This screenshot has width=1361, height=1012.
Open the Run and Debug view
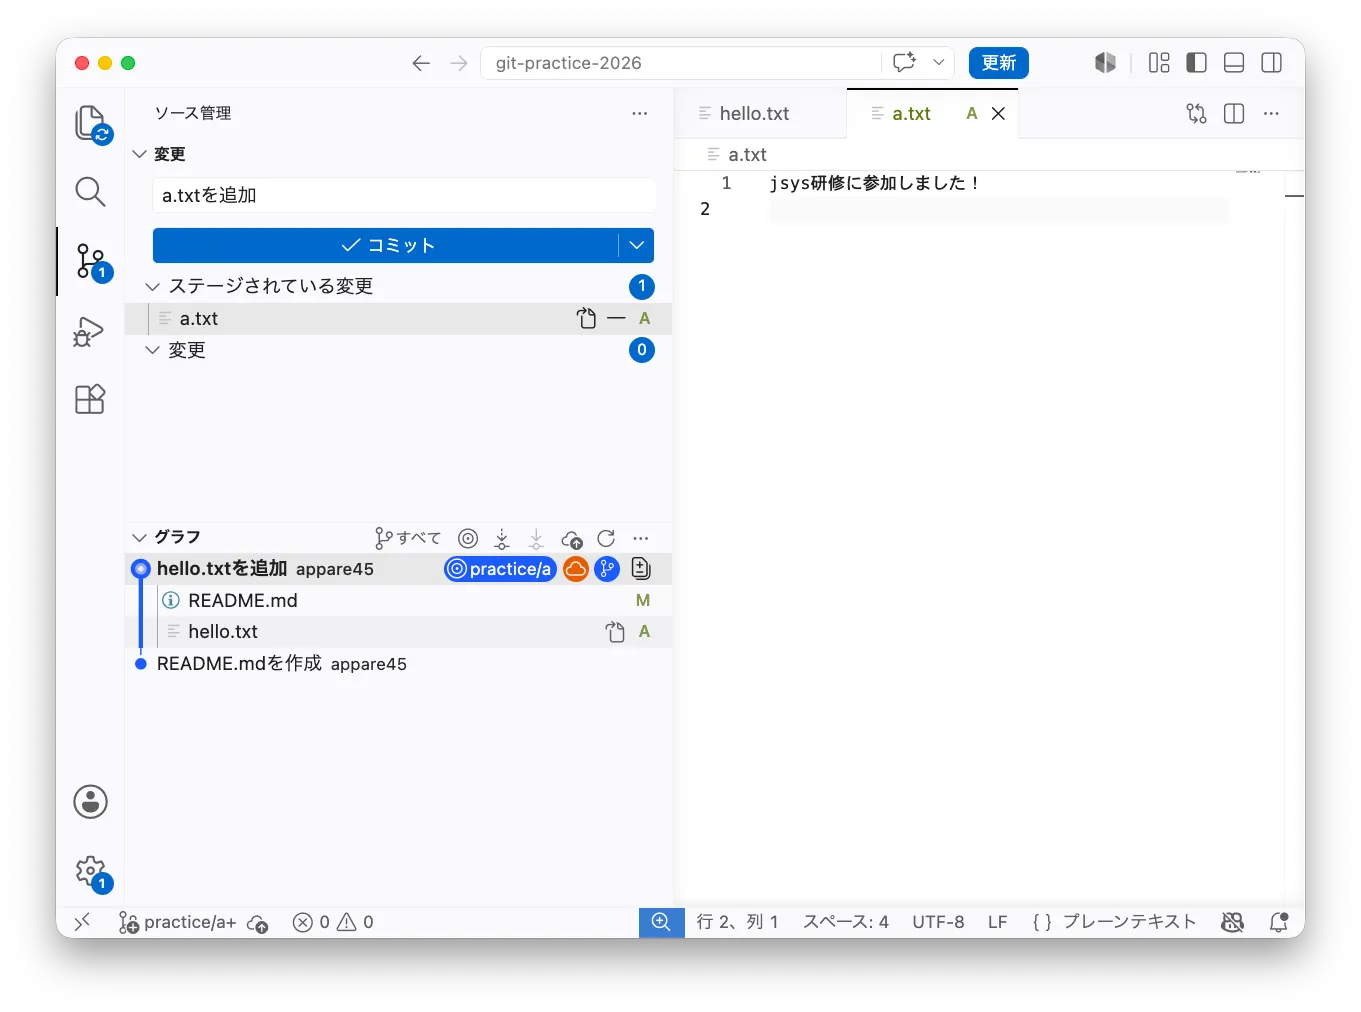pyautogui.click(x=89, y=331)
